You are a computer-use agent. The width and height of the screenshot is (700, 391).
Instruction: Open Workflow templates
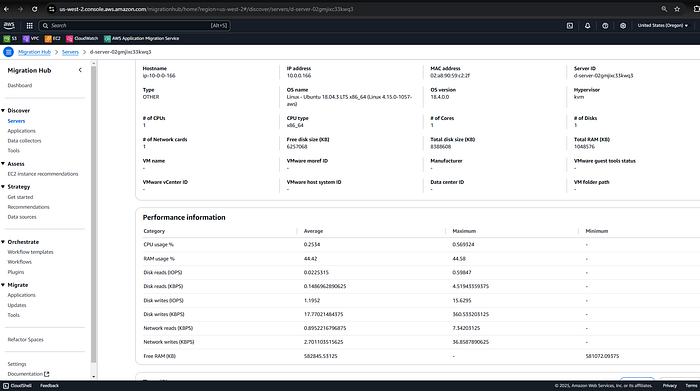coord(30,252)
